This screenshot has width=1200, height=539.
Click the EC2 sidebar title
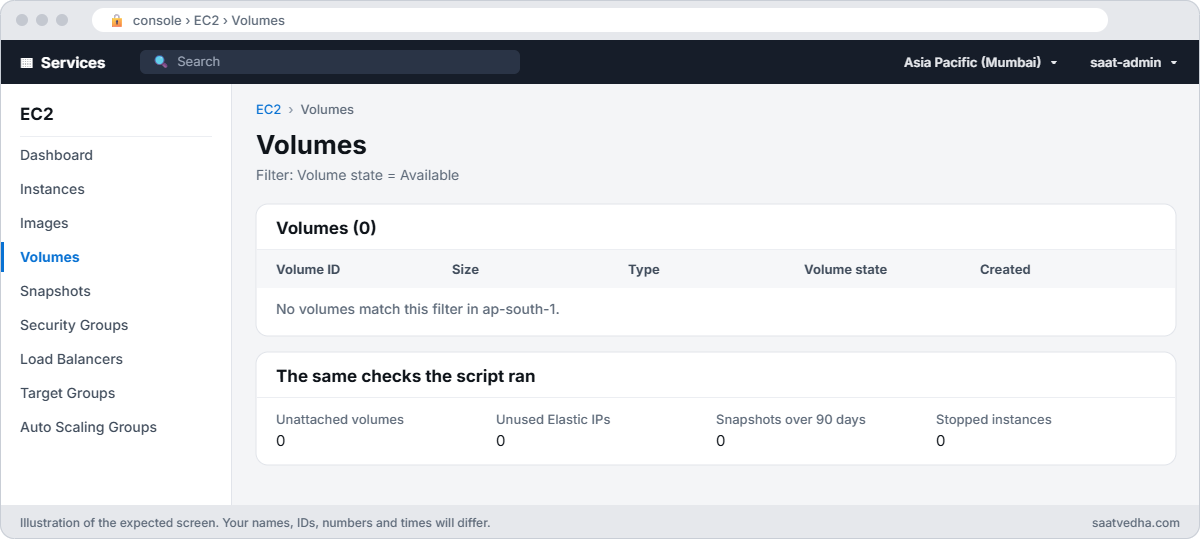click(x=37, y=114)
